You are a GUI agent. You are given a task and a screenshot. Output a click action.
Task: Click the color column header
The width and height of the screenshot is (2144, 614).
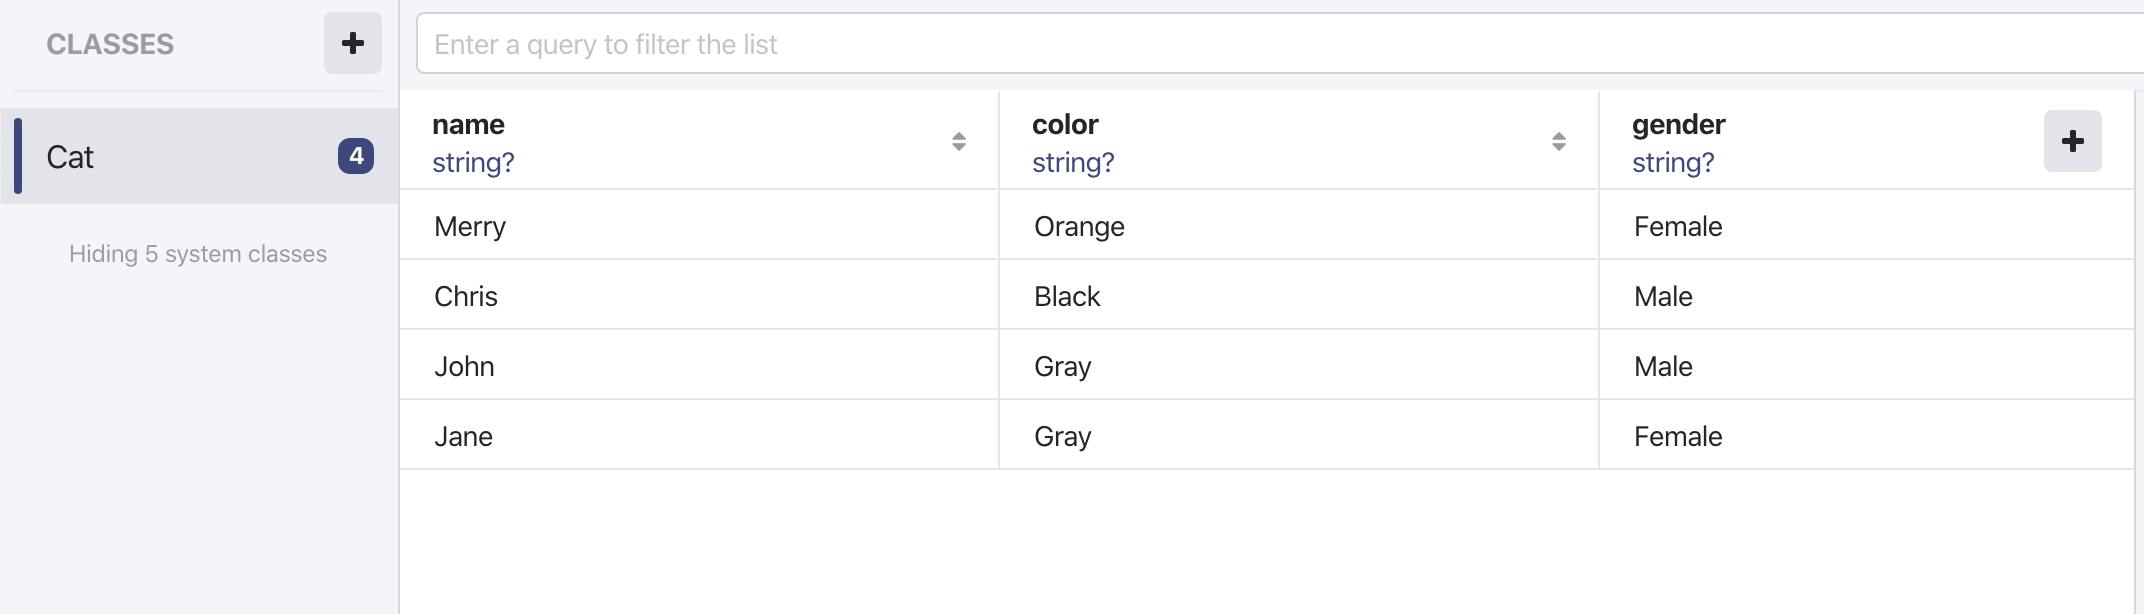point(1065,125)
